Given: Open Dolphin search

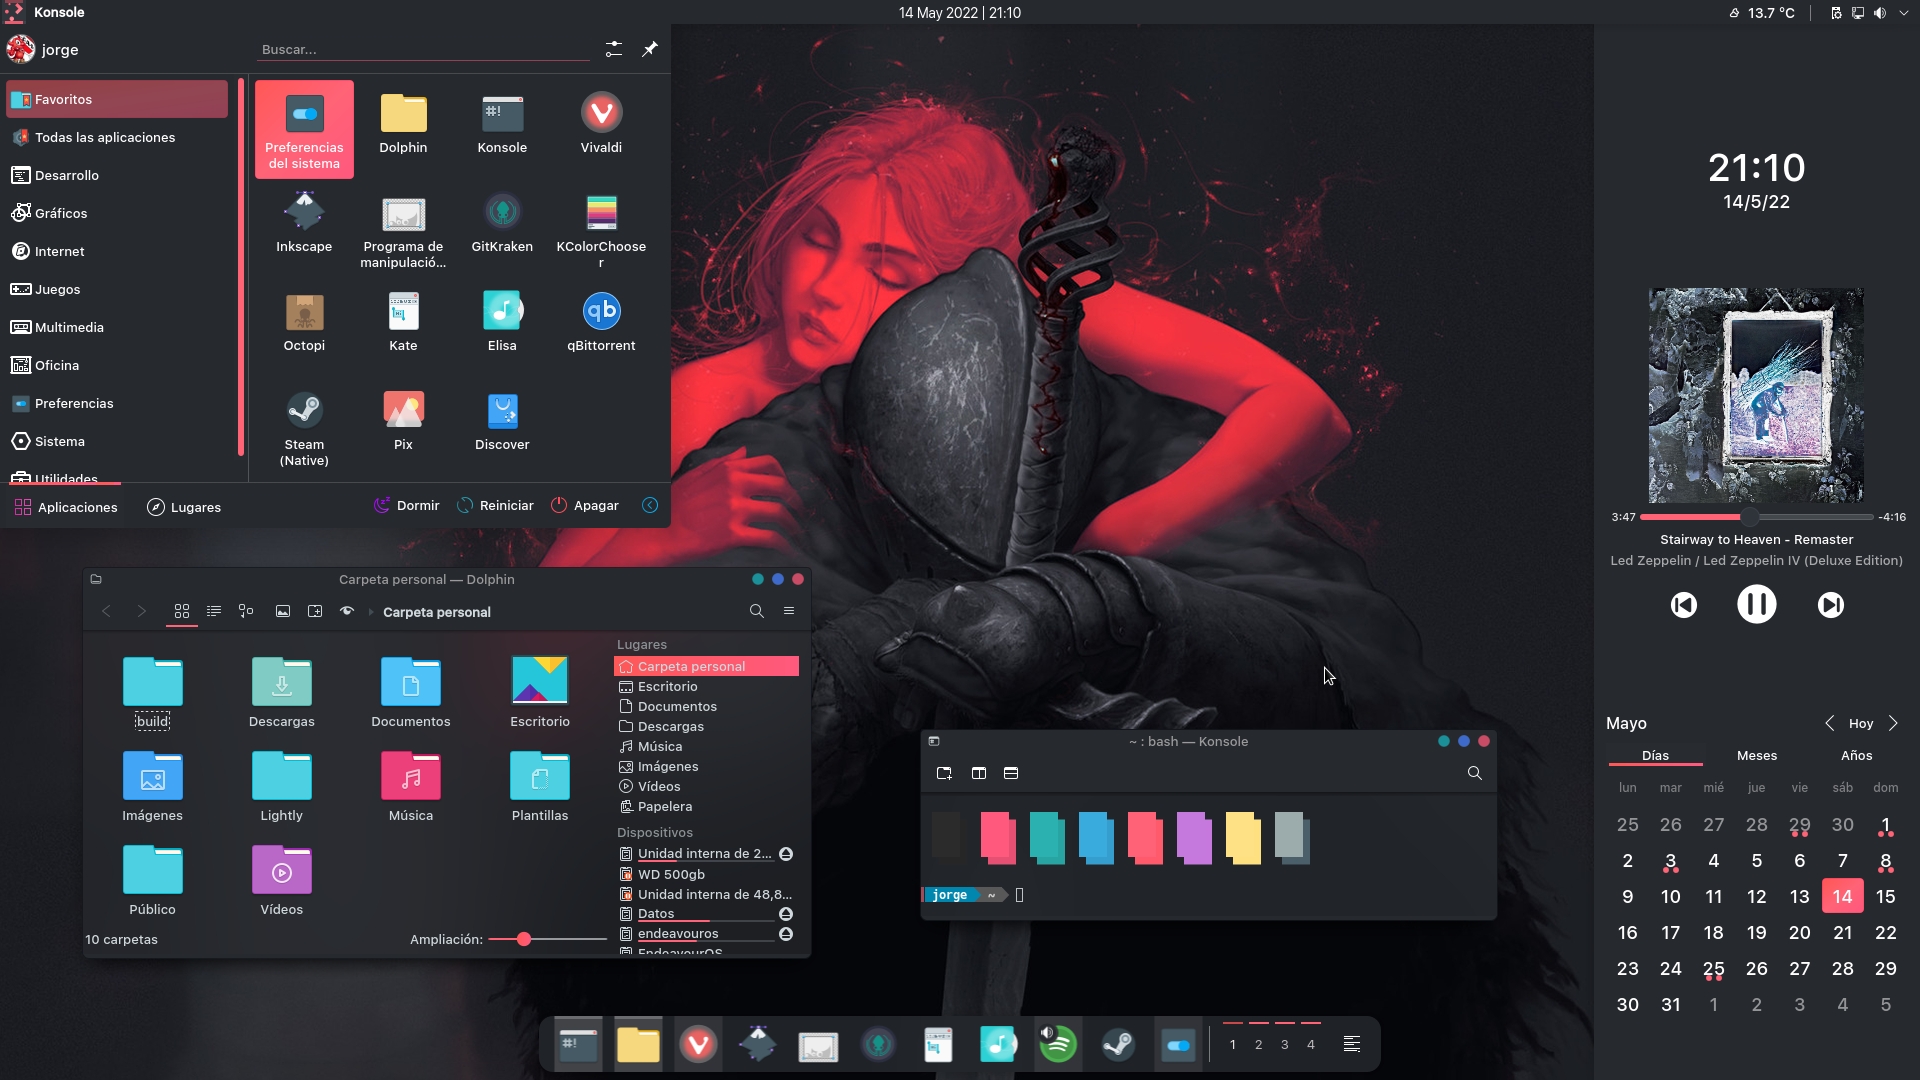Looking at the screenshot, I should (757, 611).
